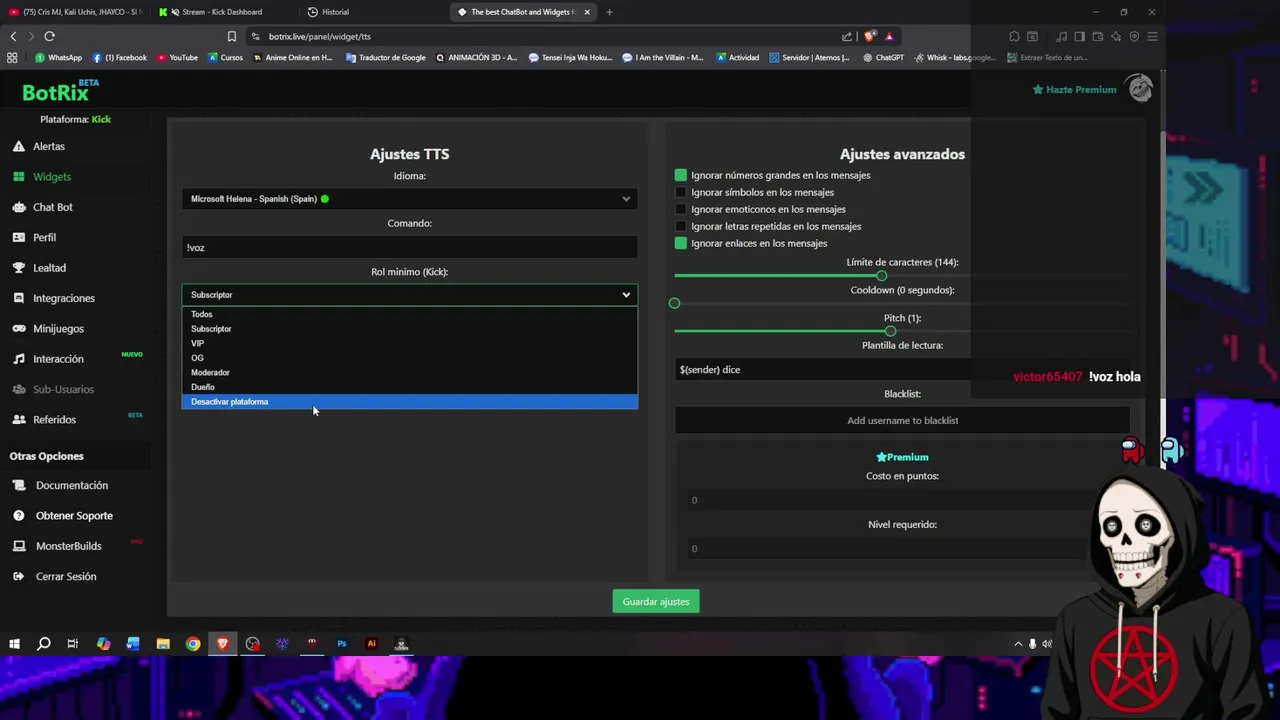Click the Widgets grid icon in sidebar
The width and height of the screenshot is (1280, 720).
pyautogui.click(x=19, y=177)
